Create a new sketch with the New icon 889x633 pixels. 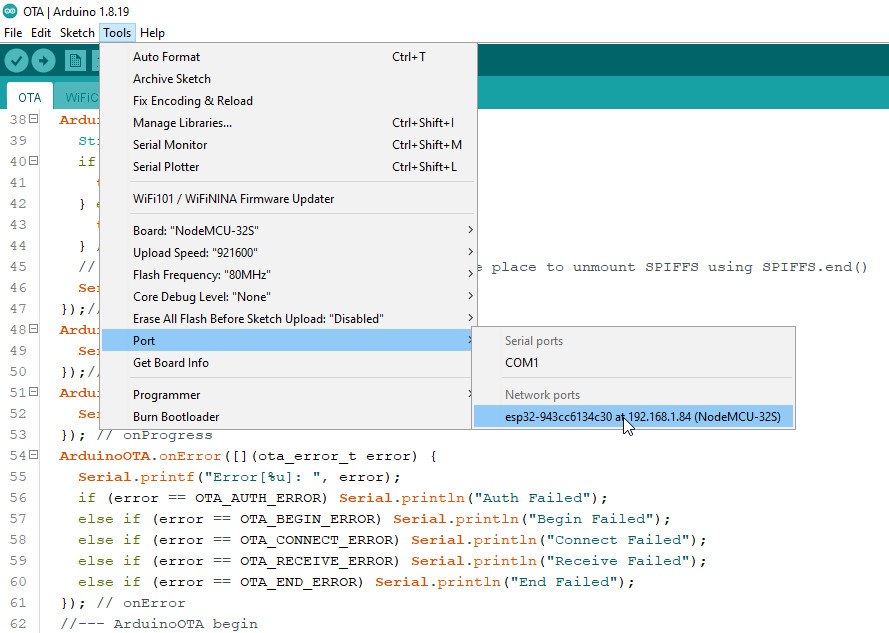pos(75,60)
